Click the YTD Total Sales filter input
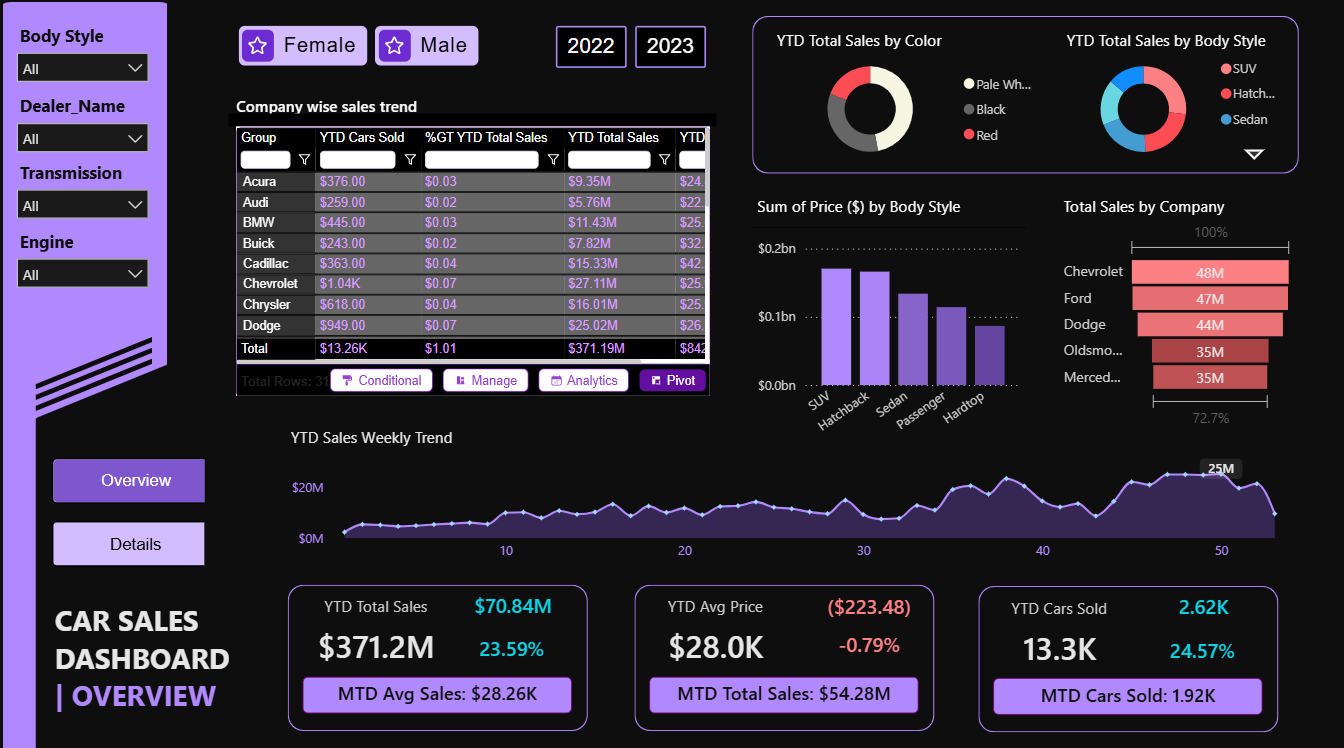This screenshot has height=748, width=1344. 609,159
